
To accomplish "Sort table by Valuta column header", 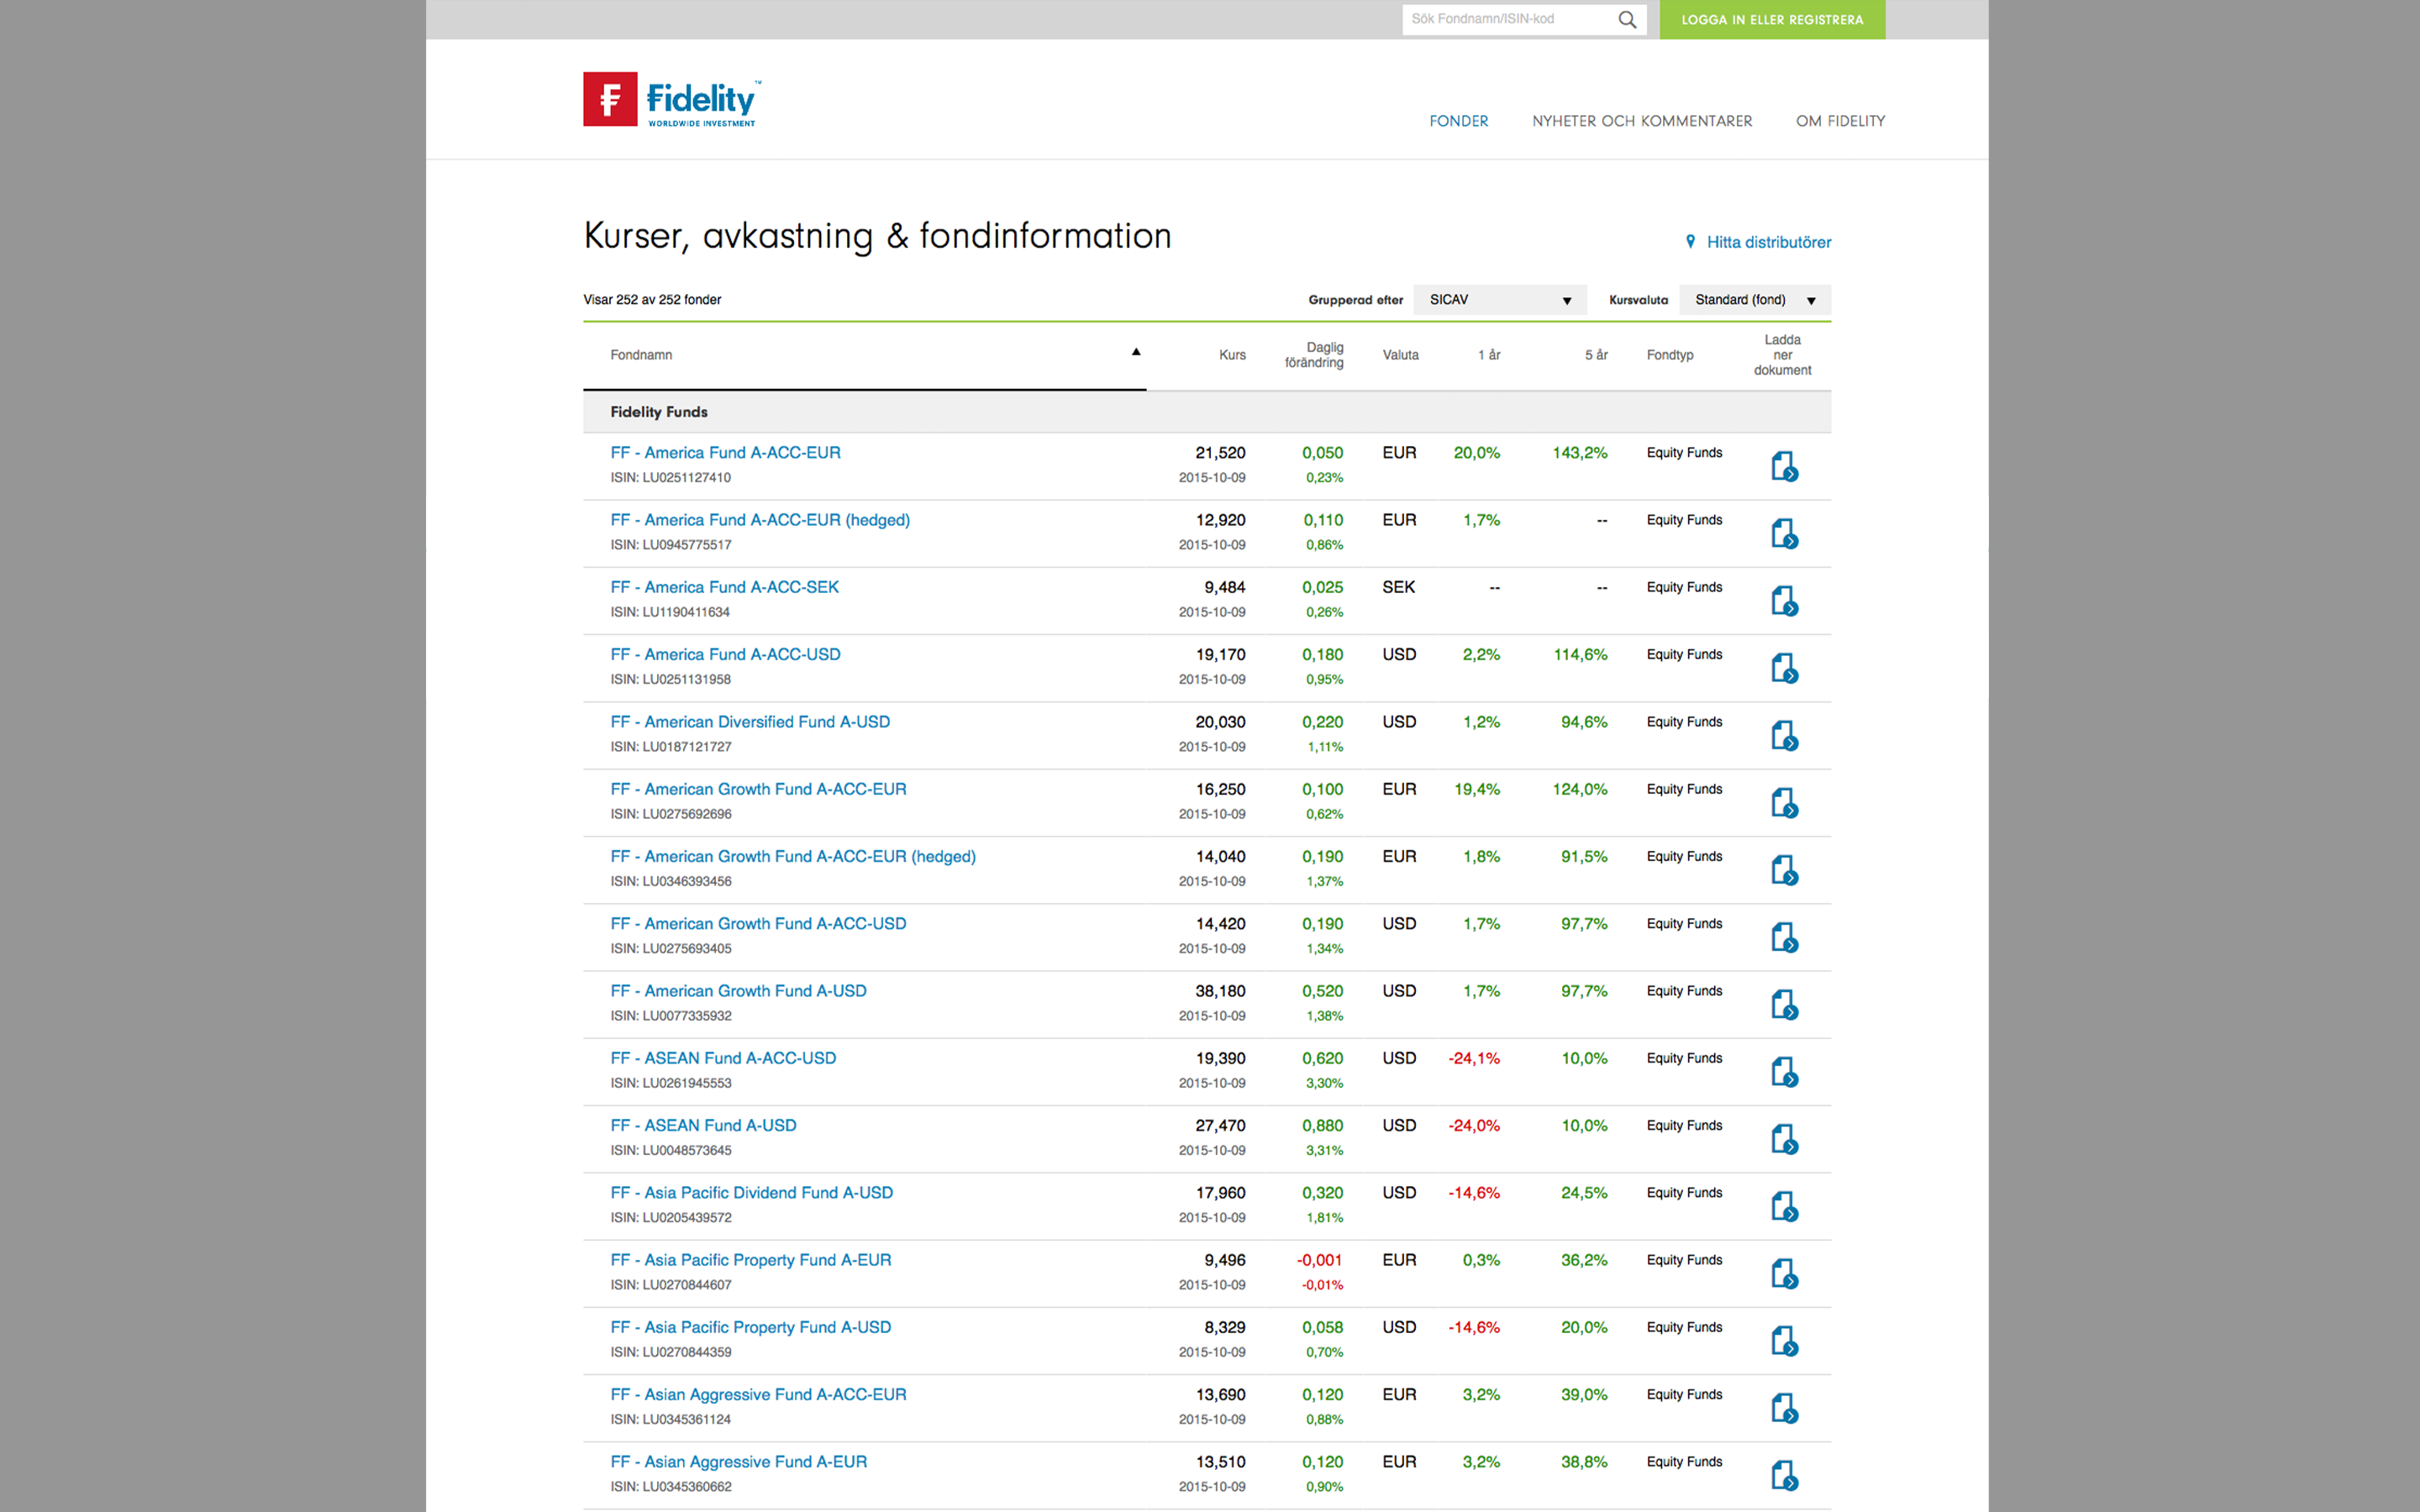I will pos(1400,355).
